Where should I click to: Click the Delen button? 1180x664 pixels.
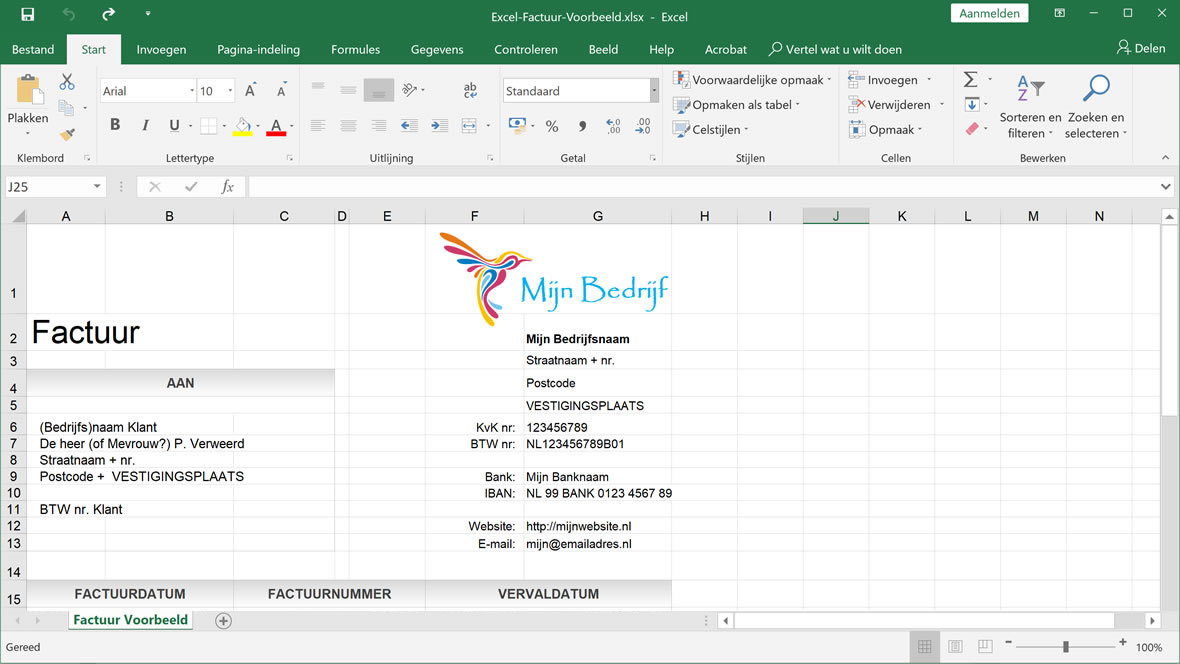[1142, 47]
